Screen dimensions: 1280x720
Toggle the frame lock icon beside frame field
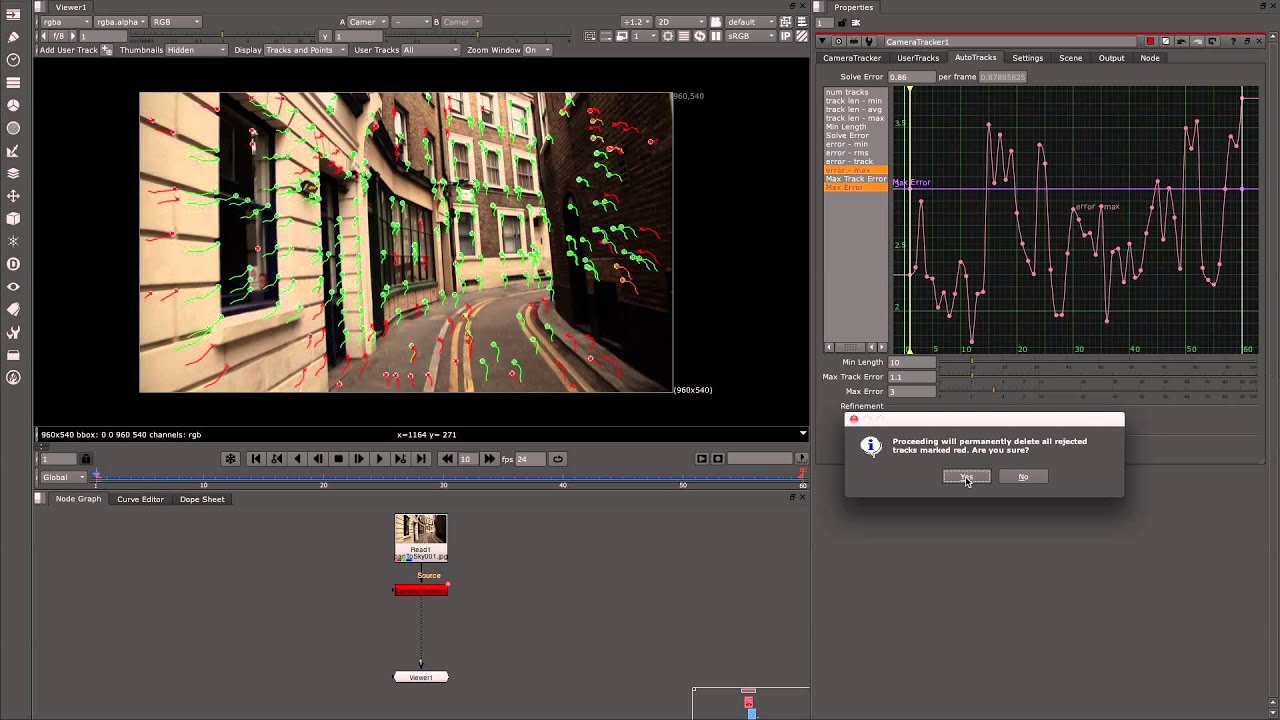coord(86,459)
